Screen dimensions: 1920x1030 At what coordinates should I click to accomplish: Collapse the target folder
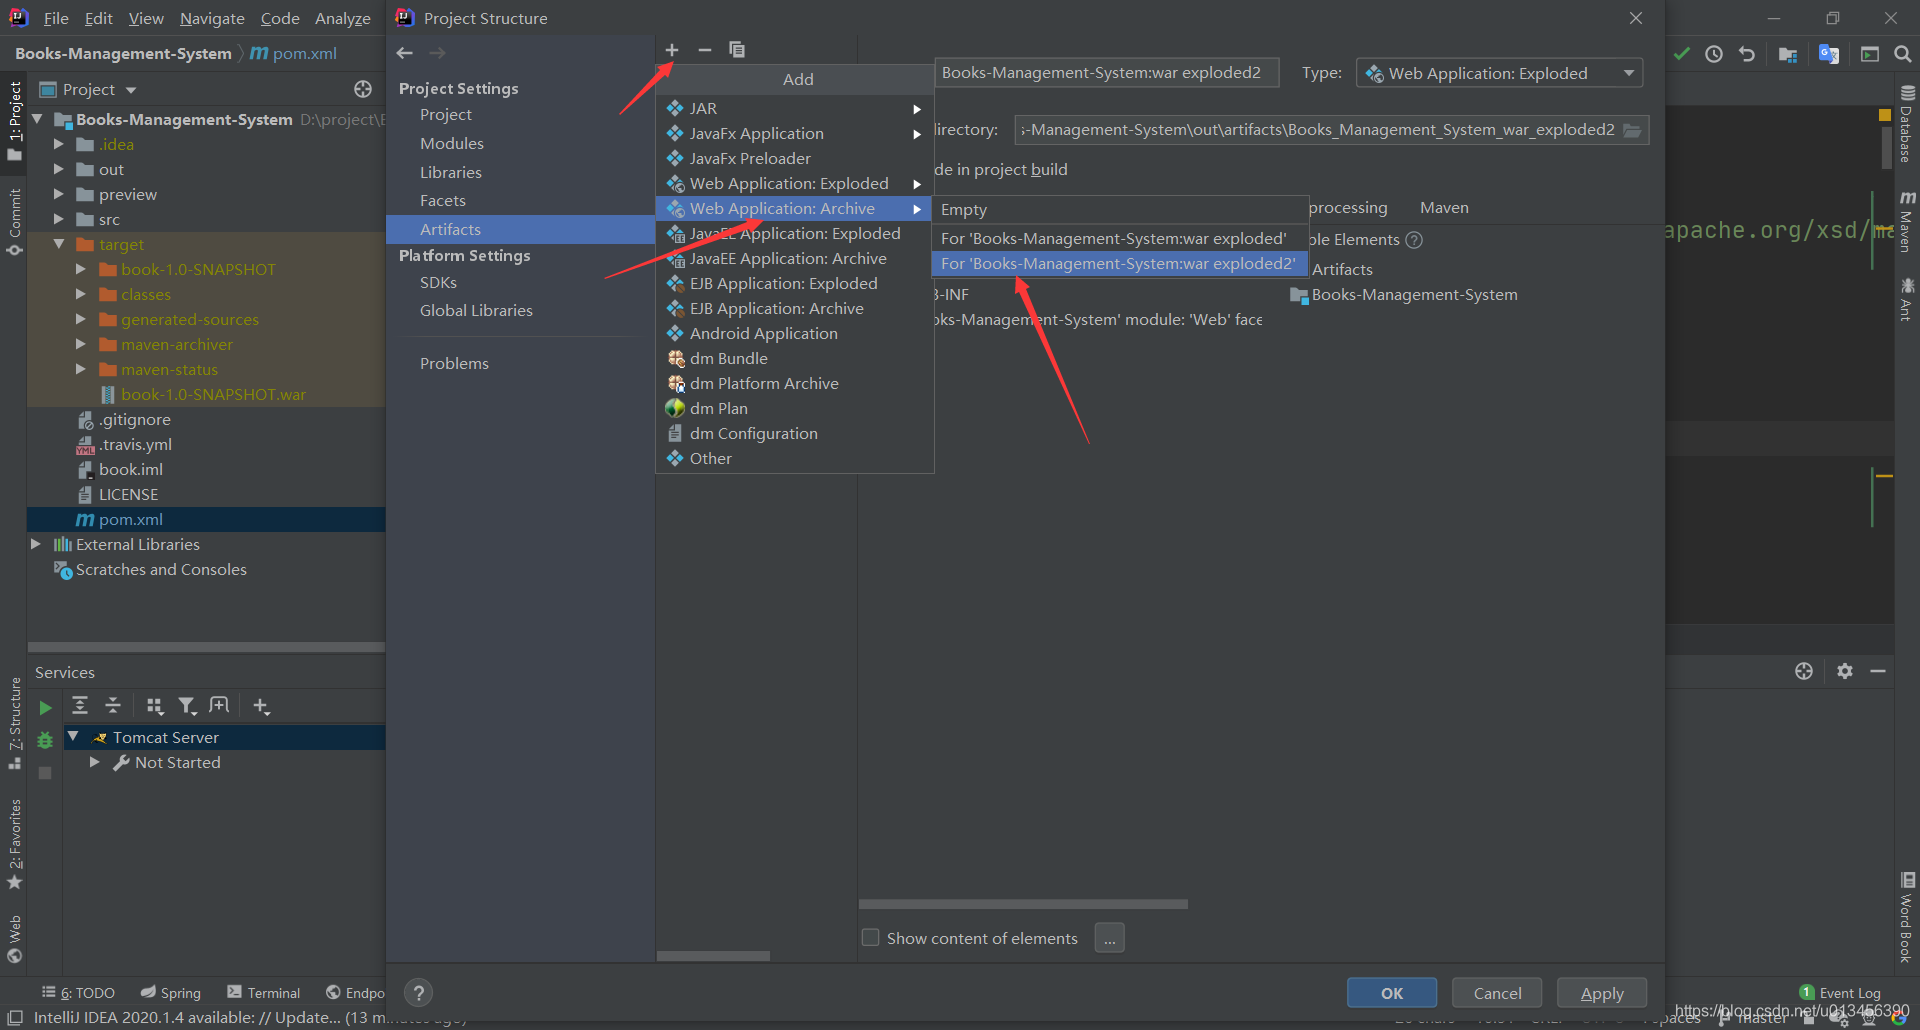[58, 244]
